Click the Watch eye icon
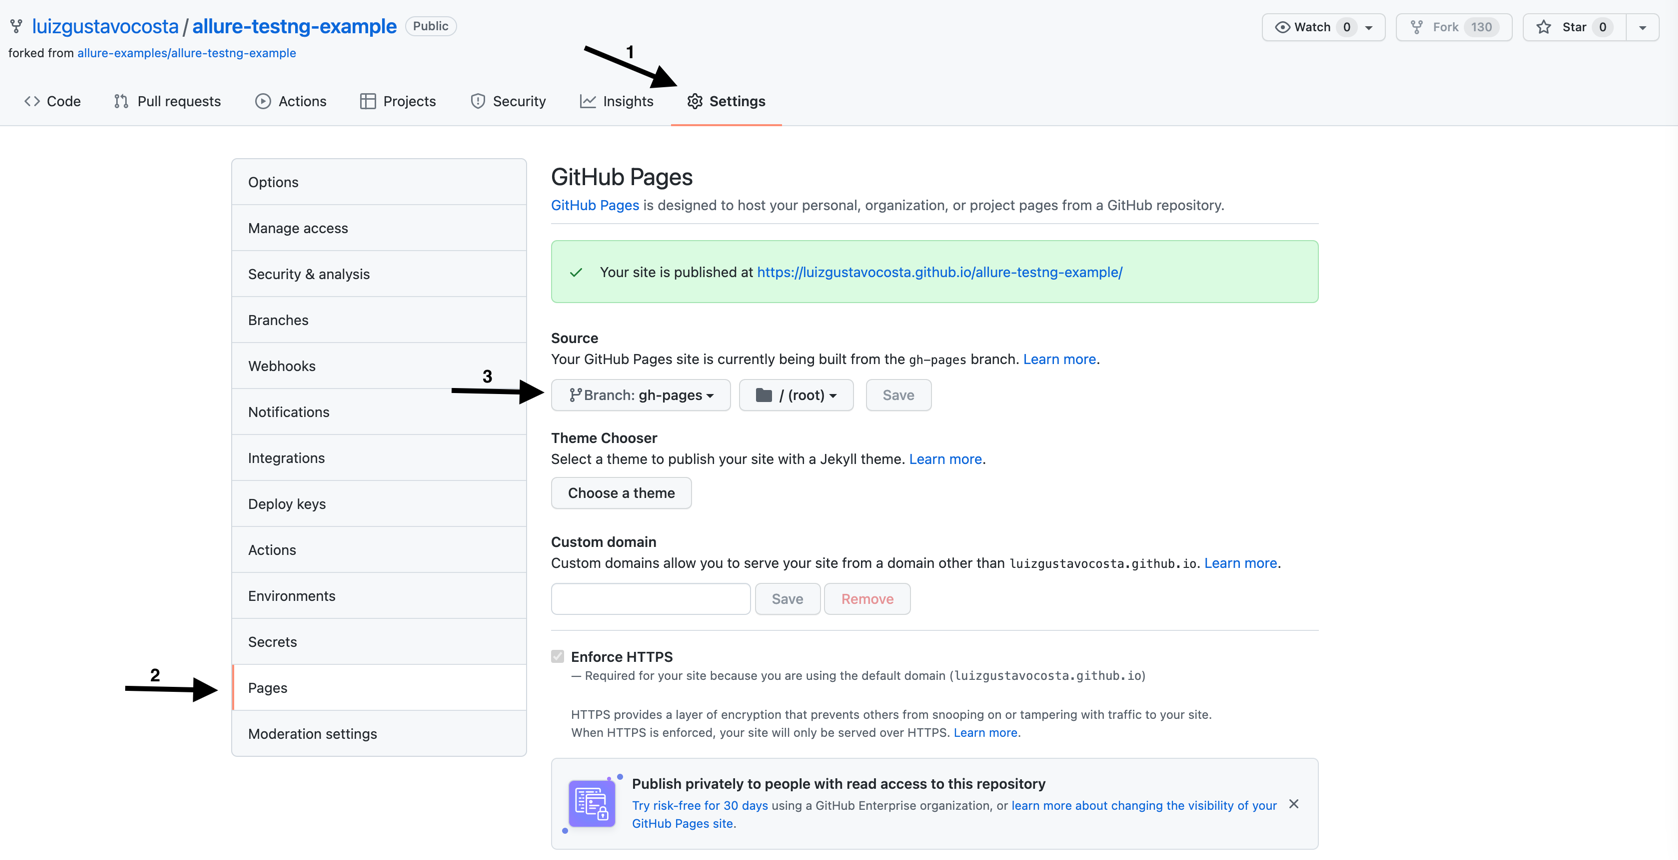The width and height of the screenshot is (1678, 860). click(1282, 27)
